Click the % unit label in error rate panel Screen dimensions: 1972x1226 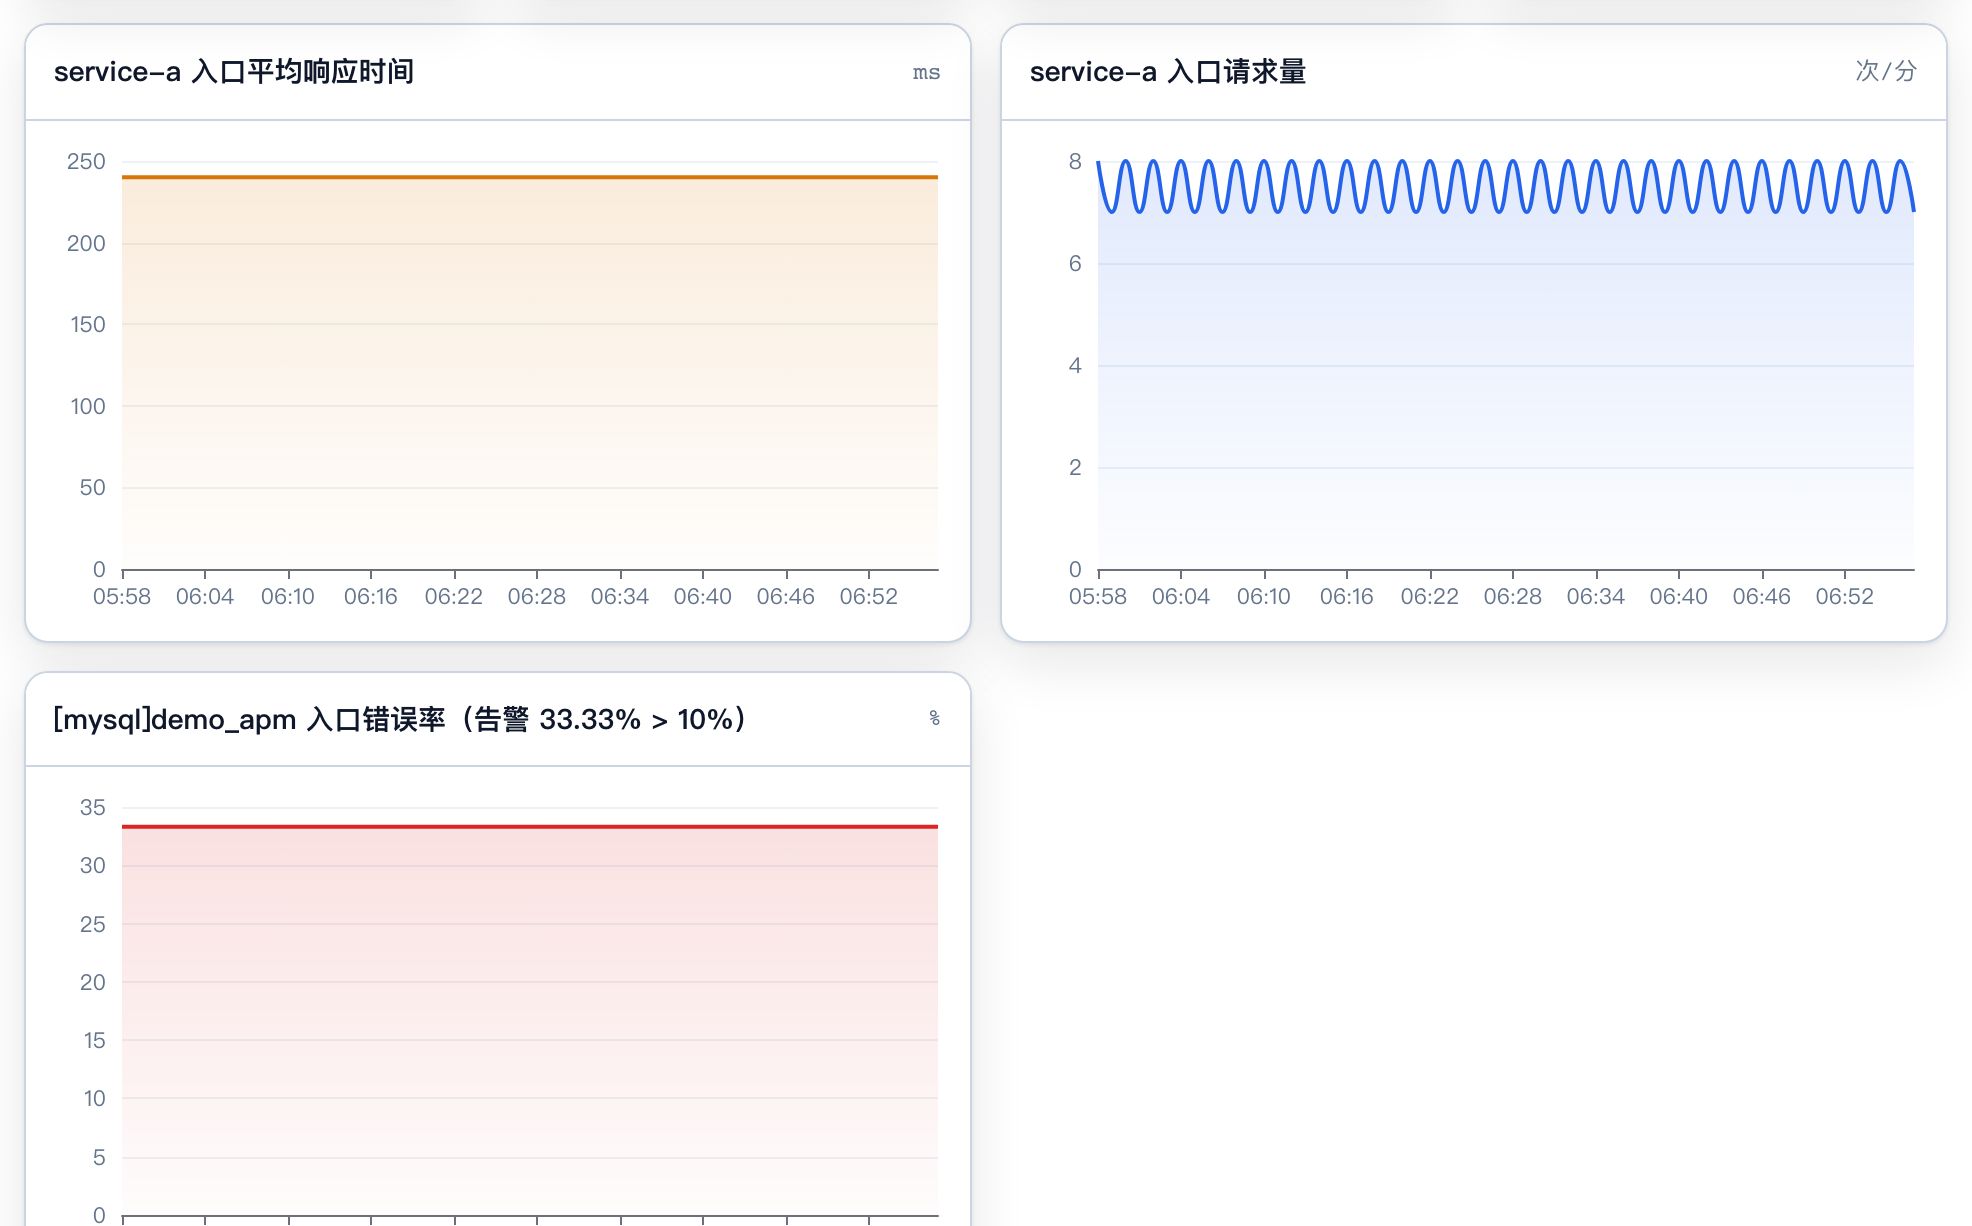coord(934,718)
